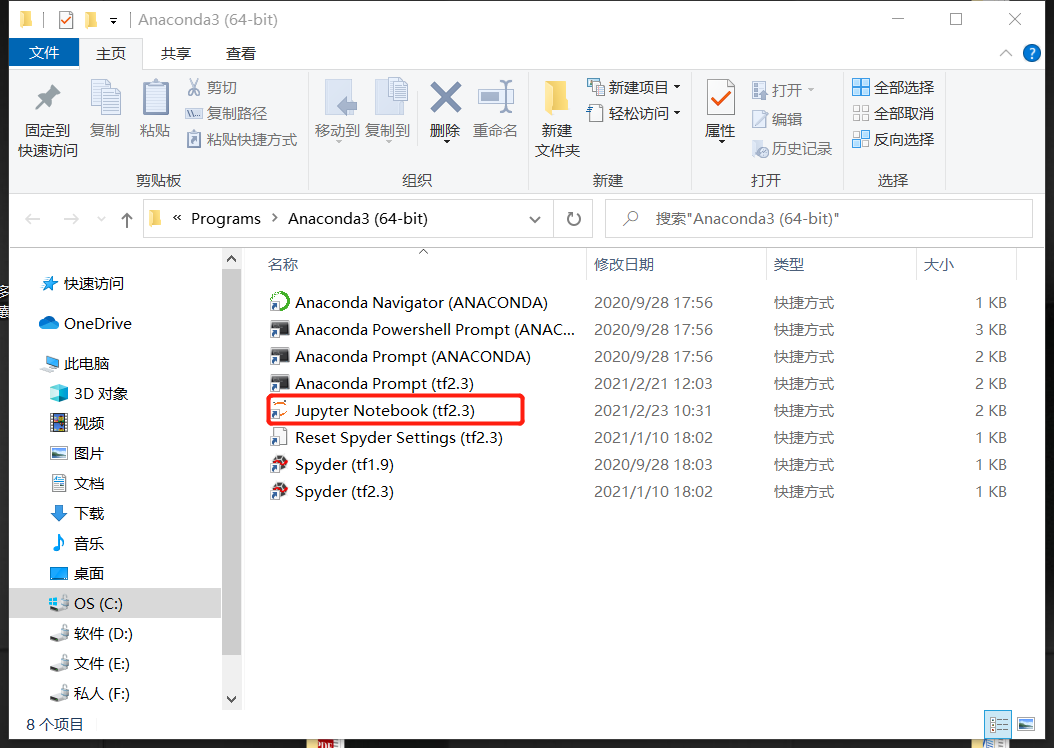Open 3D Objects (3D 对象) folder
Viewport: 1054px width, 748px height.
click(x=89, y=394)
